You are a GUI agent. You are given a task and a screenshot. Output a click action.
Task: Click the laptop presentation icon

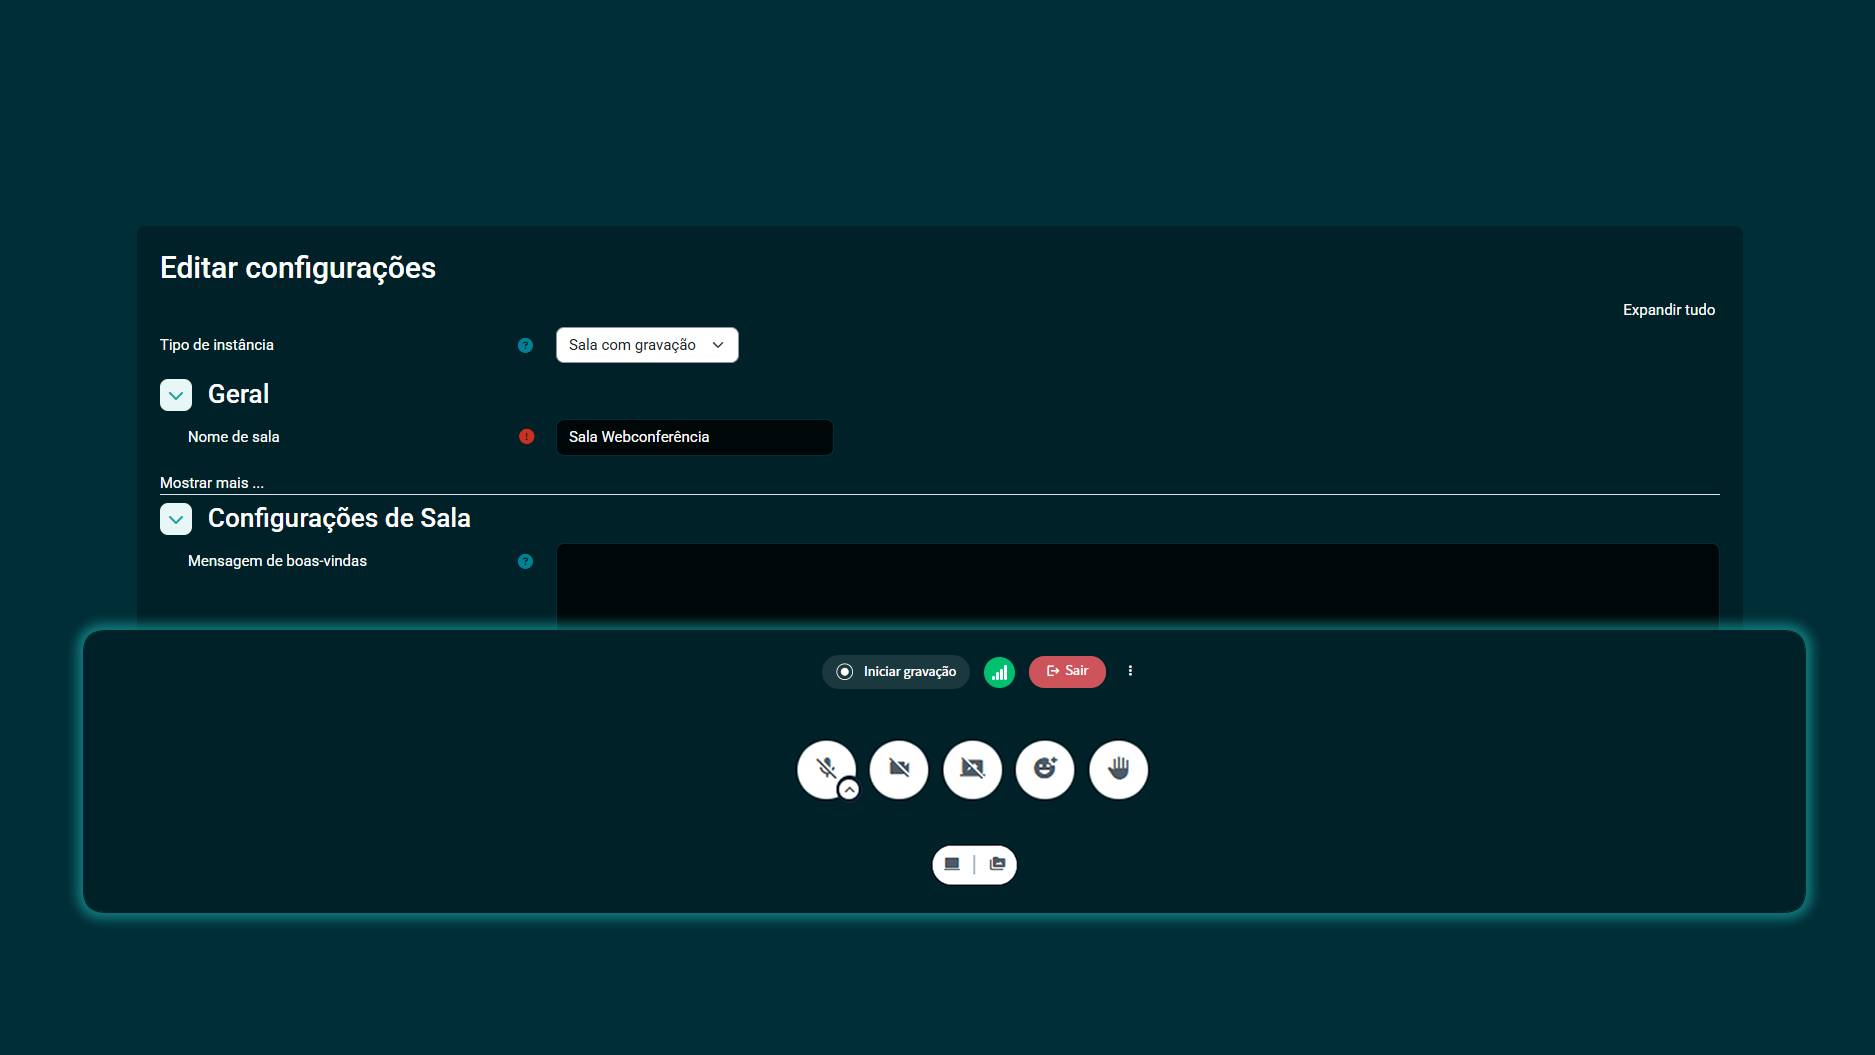(952, 865)
